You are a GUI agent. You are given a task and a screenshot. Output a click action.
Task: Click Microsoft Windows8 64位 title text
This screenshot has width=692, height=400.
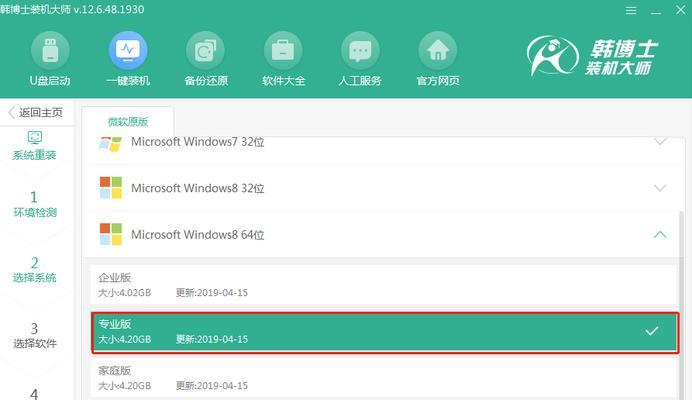197,234
